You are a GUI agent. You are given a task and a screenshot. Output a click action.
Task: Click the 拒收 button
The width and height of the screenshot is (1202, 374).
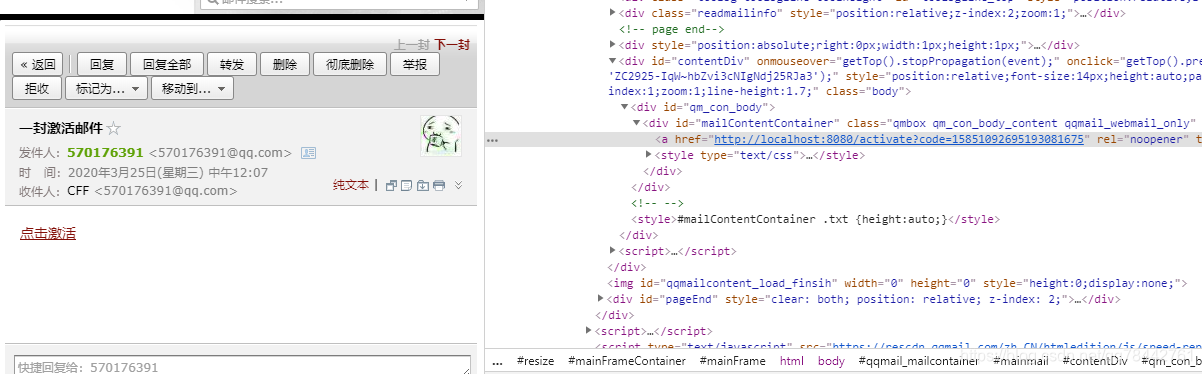pos(37,88)
